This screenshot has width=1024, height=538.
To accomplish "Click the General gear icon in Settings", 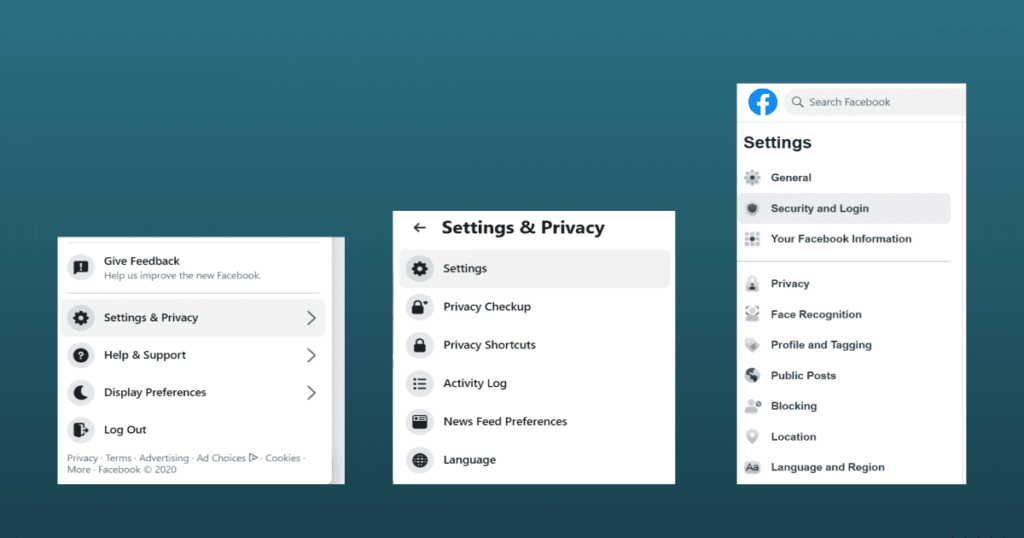I will tap(752, 178).
